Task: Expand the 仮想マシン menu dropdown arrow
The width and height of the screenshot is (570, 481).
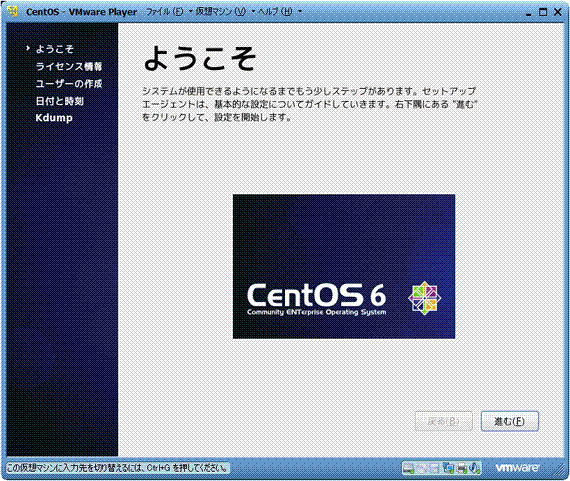Action: pyautogui.click(x=253, y=11)
